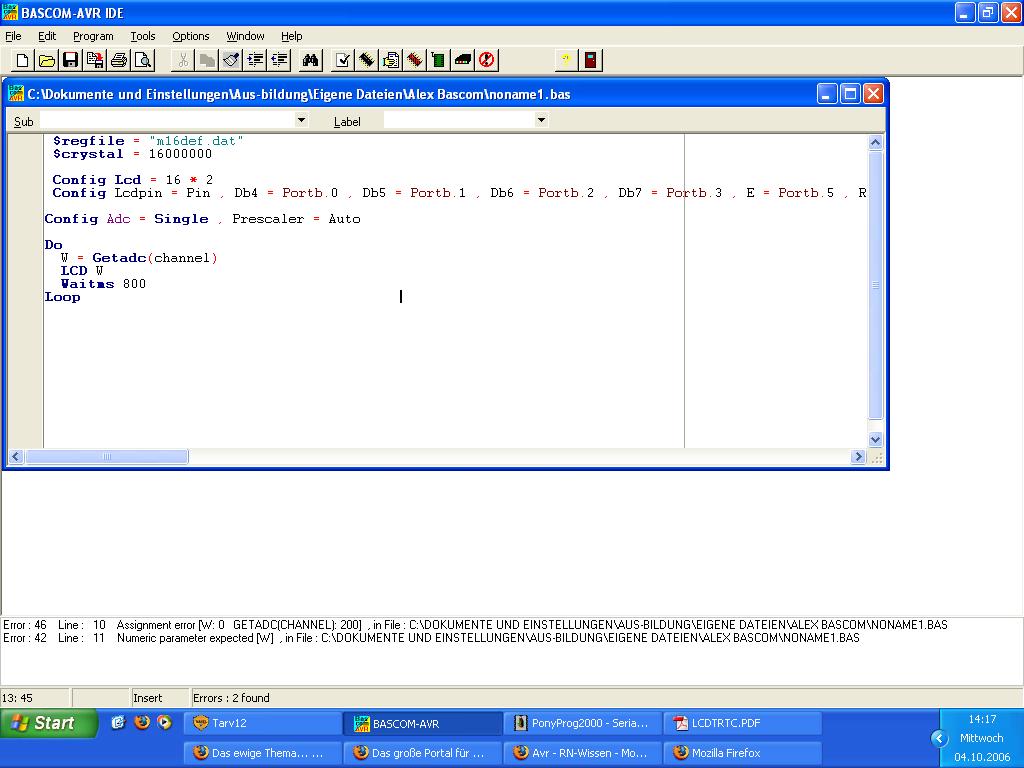The height and width of the screenshot is (768, 1024).
Task: Click the $regfile code line
Action: pos(148,140)
